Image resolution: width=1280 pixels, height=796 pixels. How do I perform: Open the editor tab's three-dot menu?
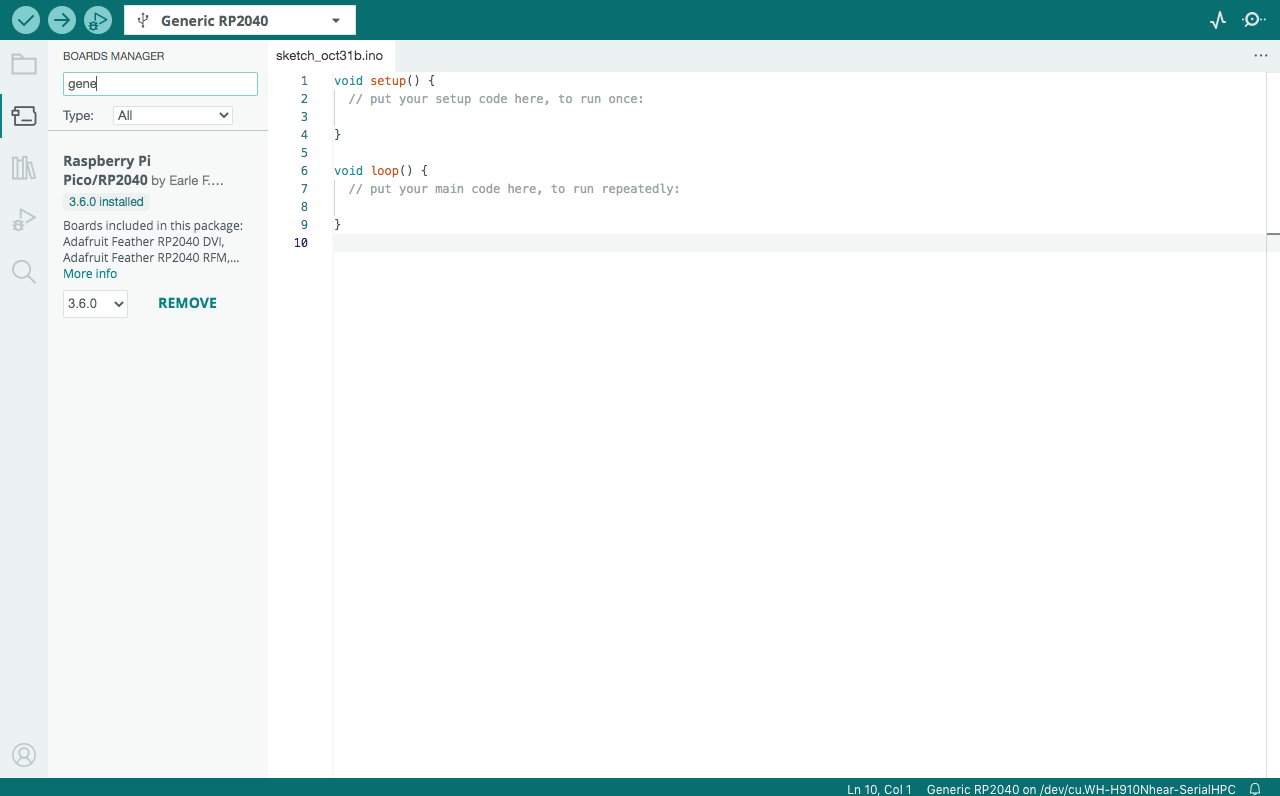(1261, 56)
